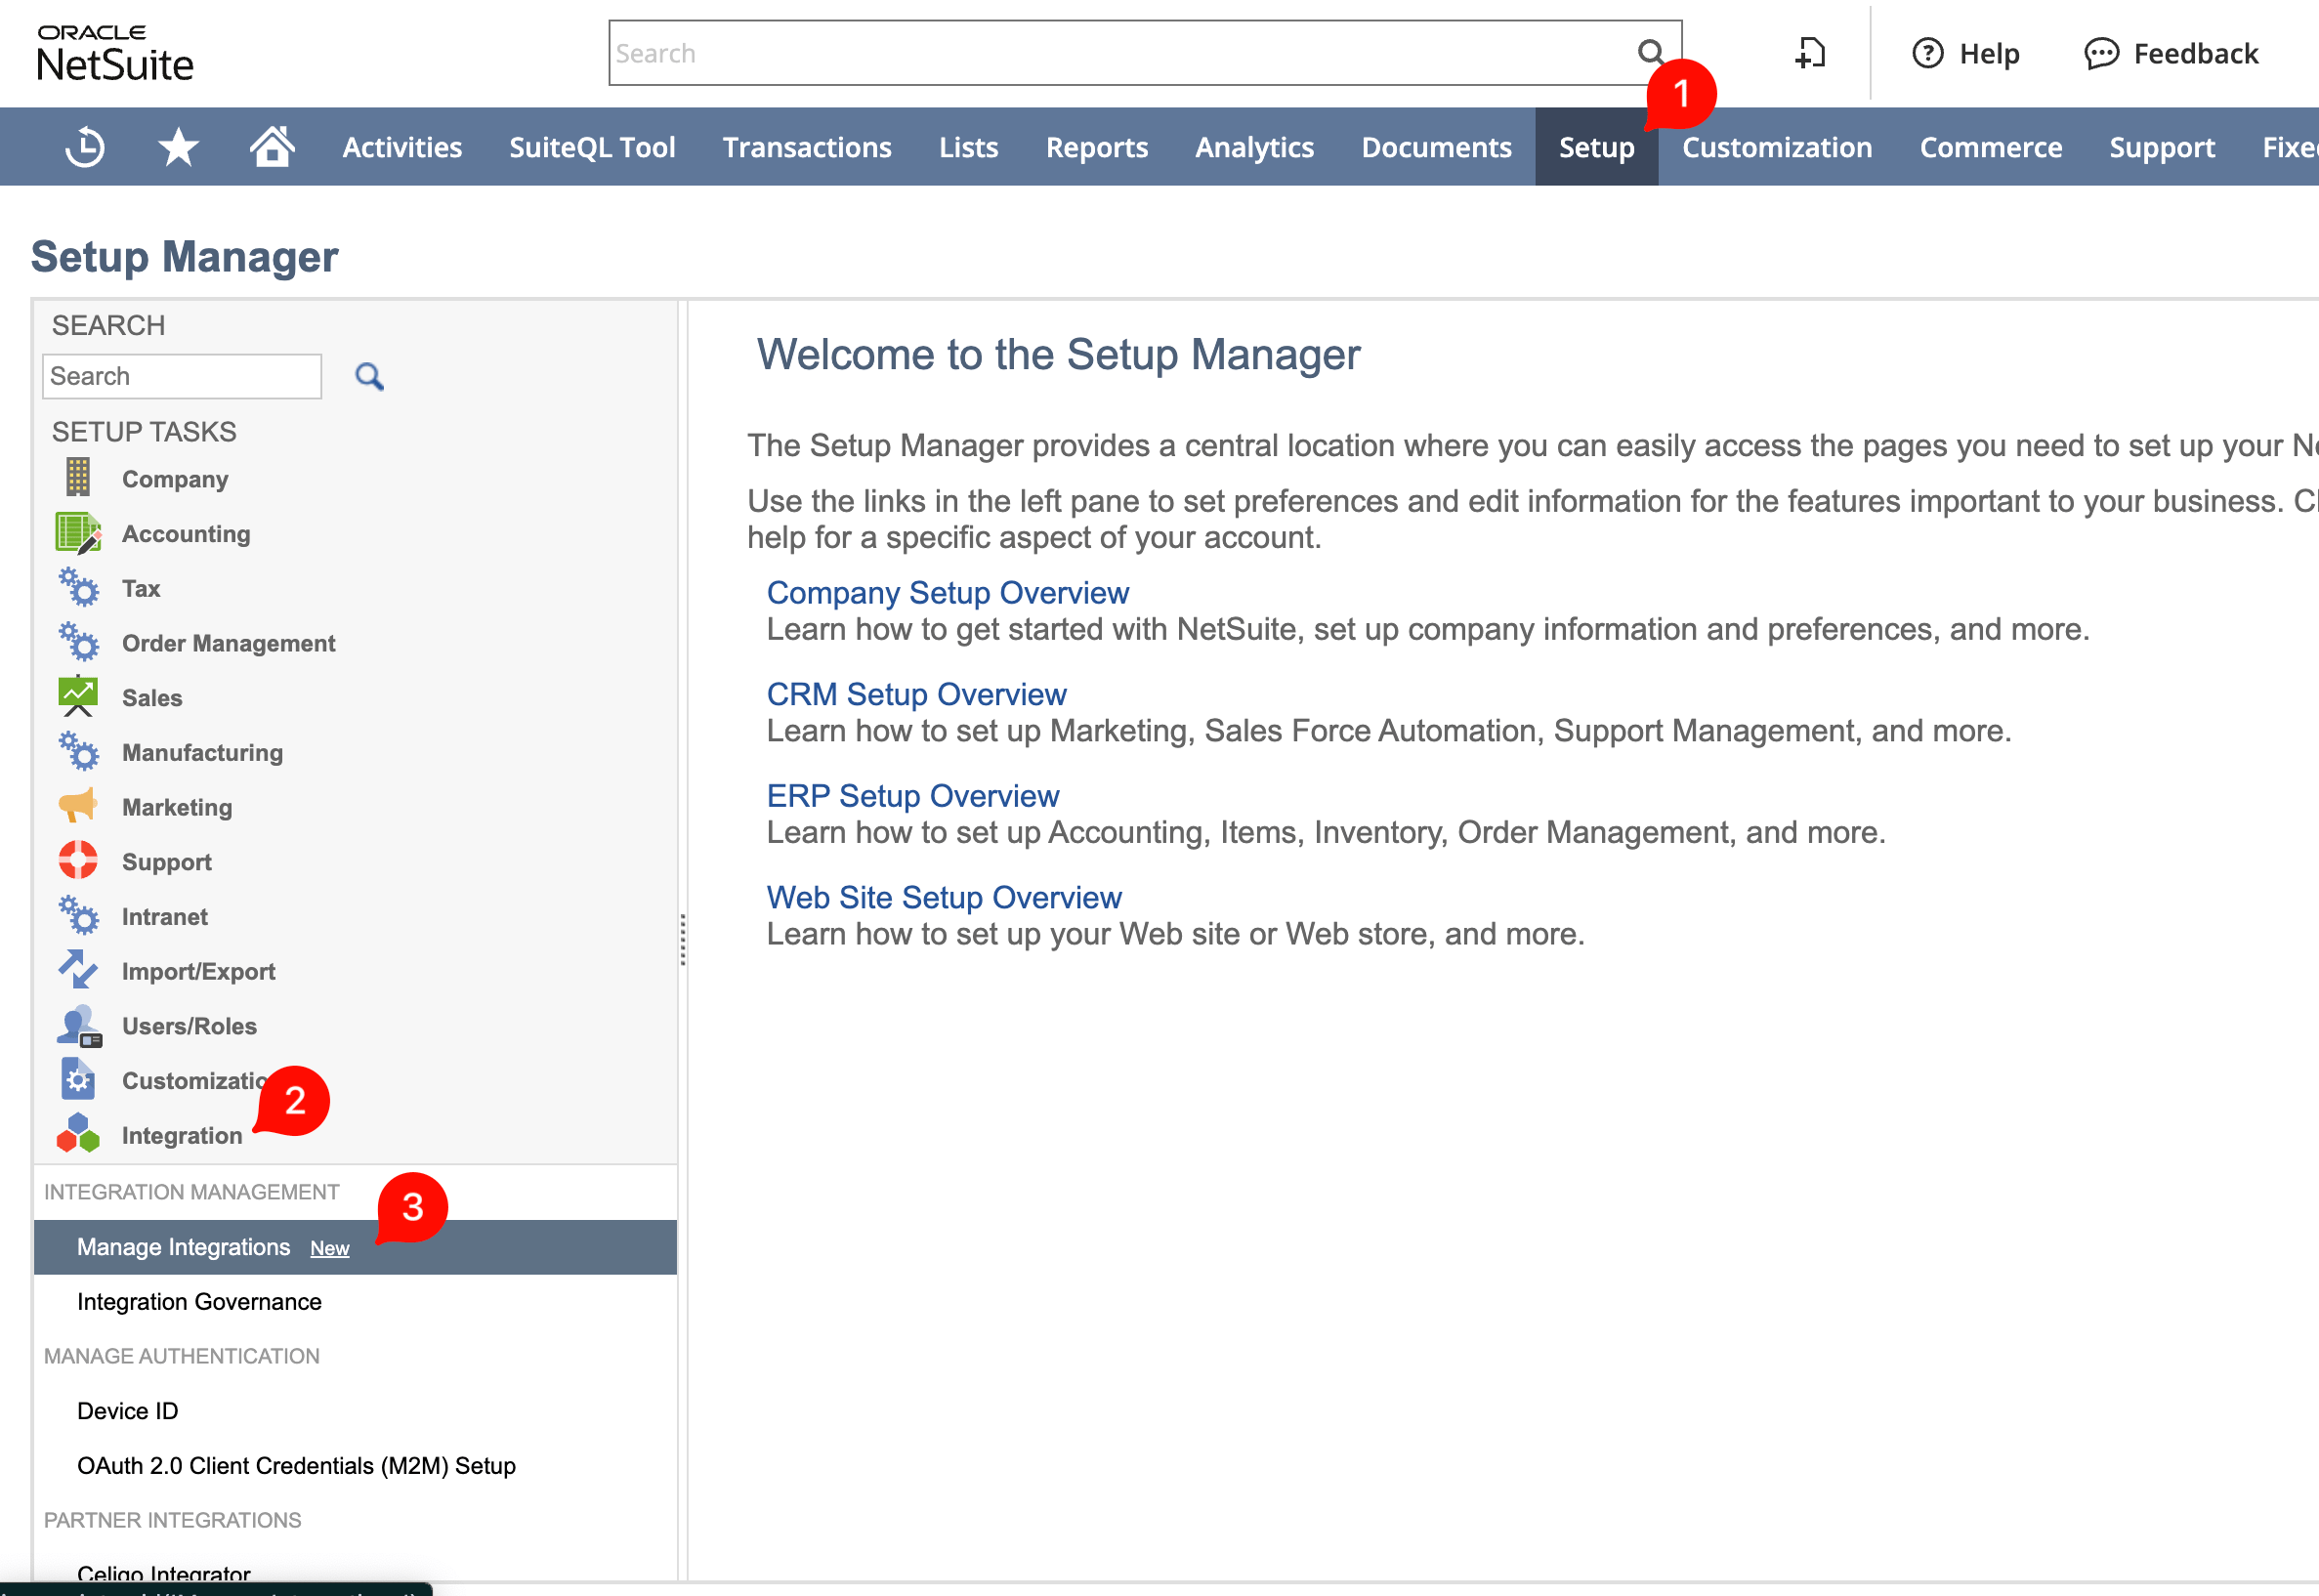Open the Lists menu
2319x1596 pixels.
click(968, 147)
